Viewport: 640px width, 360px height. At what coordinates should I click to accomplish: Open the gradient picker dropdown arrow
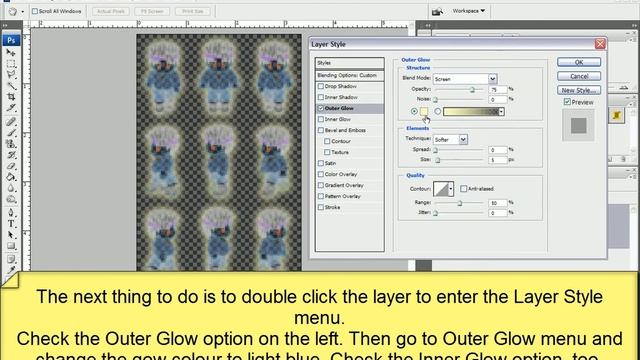coord(501,111)
